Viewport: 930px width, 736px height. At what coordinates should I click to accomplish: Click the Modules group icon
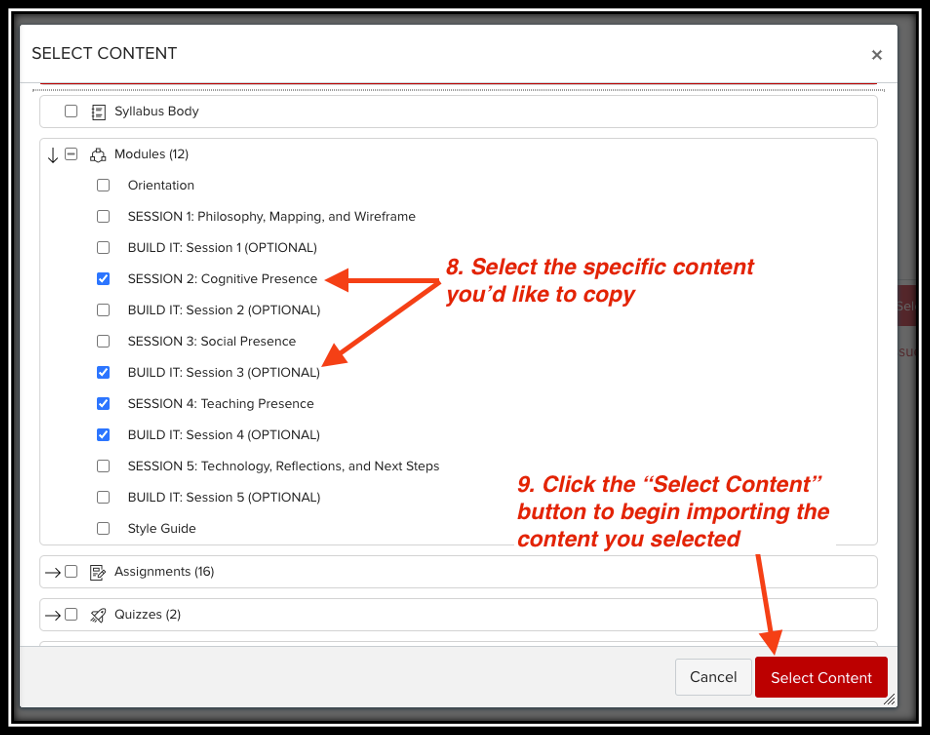point(98,155)
